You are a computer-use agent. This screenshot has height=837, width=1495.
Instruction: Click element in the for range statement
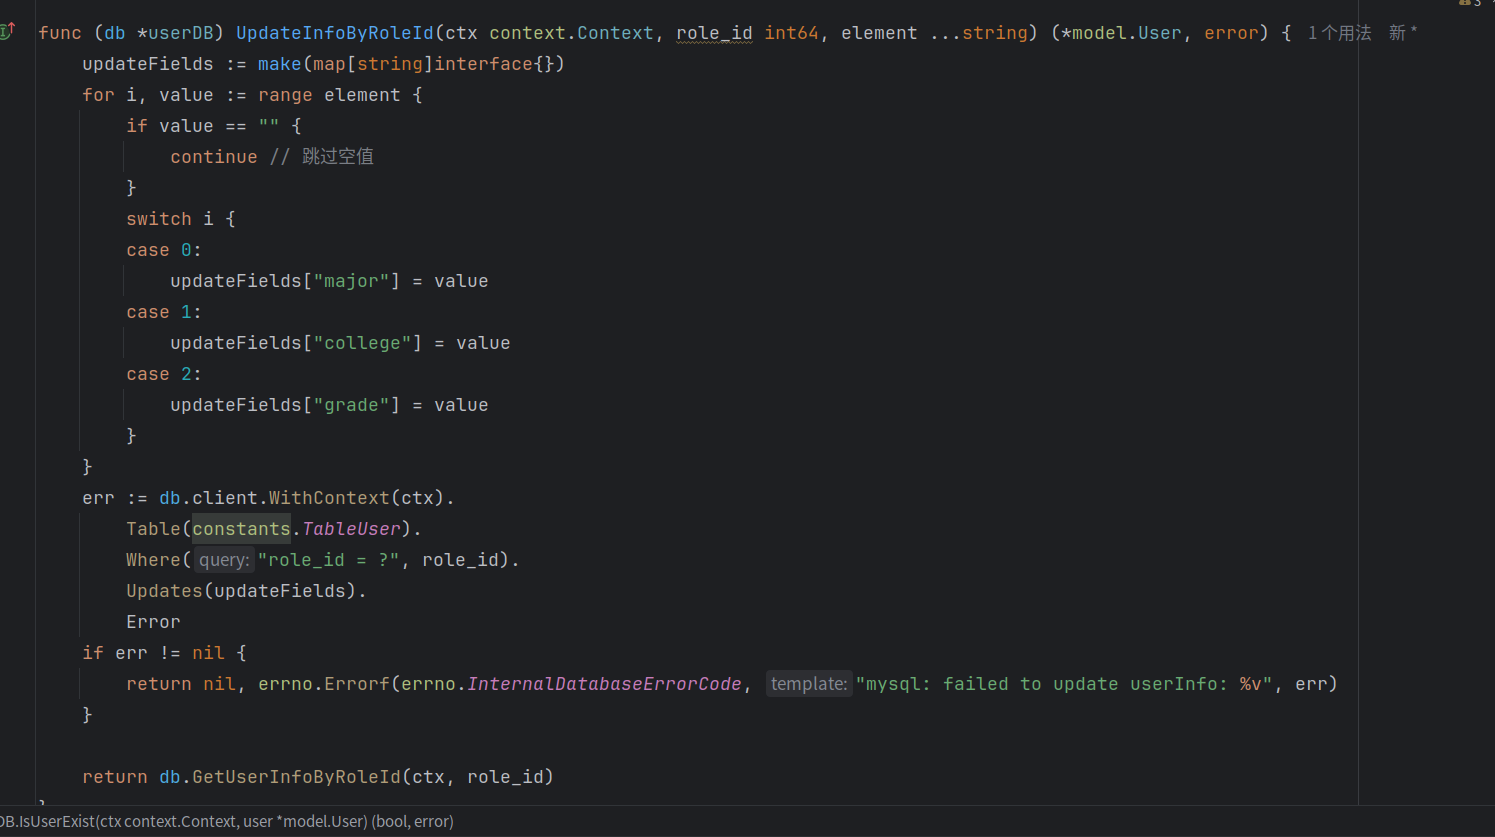[362, 95]
